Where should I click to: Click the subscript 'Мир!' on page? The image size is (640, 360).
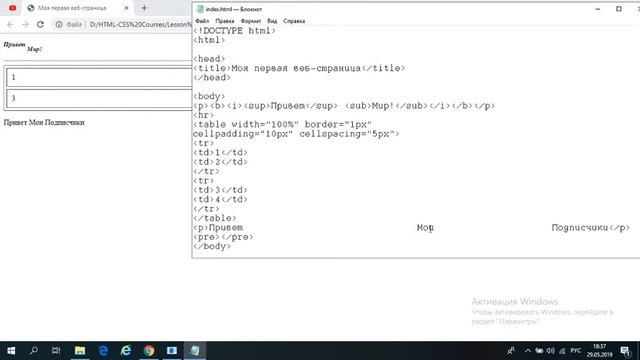coord(34,49)
